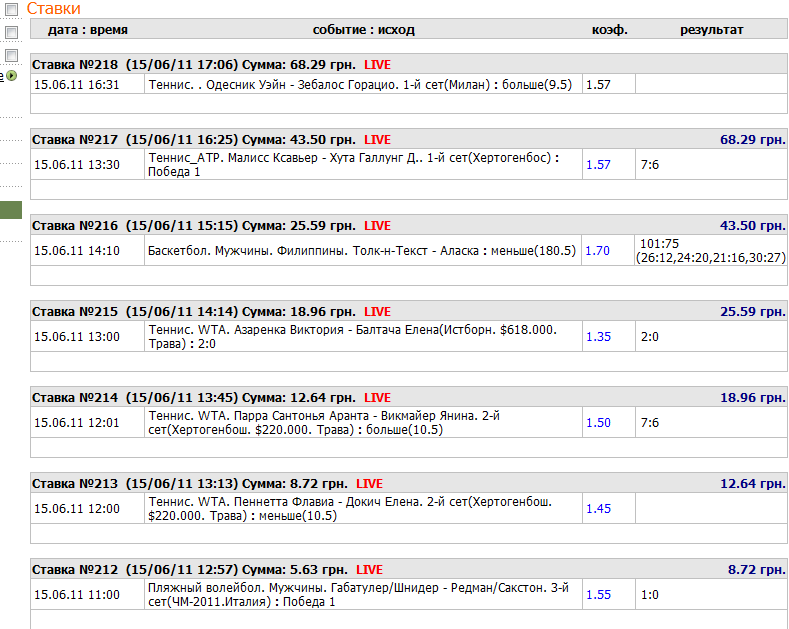
Task: Click the '25.59 грн.' payout of bet №215
Action: [752, 312]
